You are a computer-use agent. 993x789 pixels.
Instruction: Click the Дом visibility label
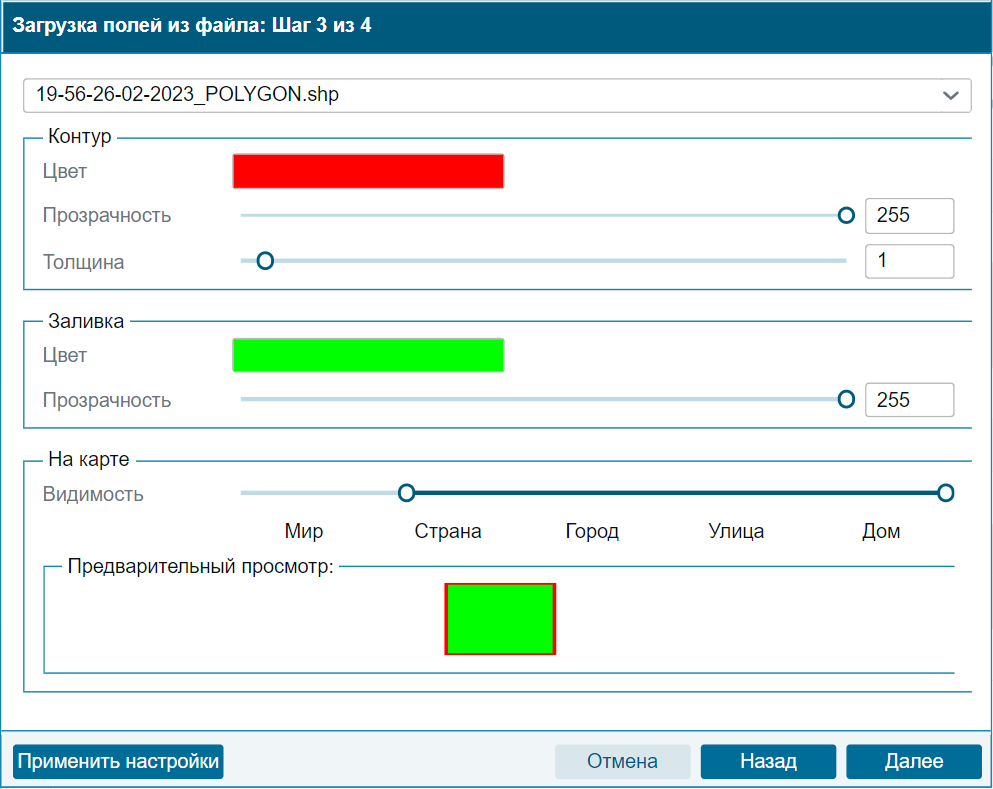coord(881,531)
